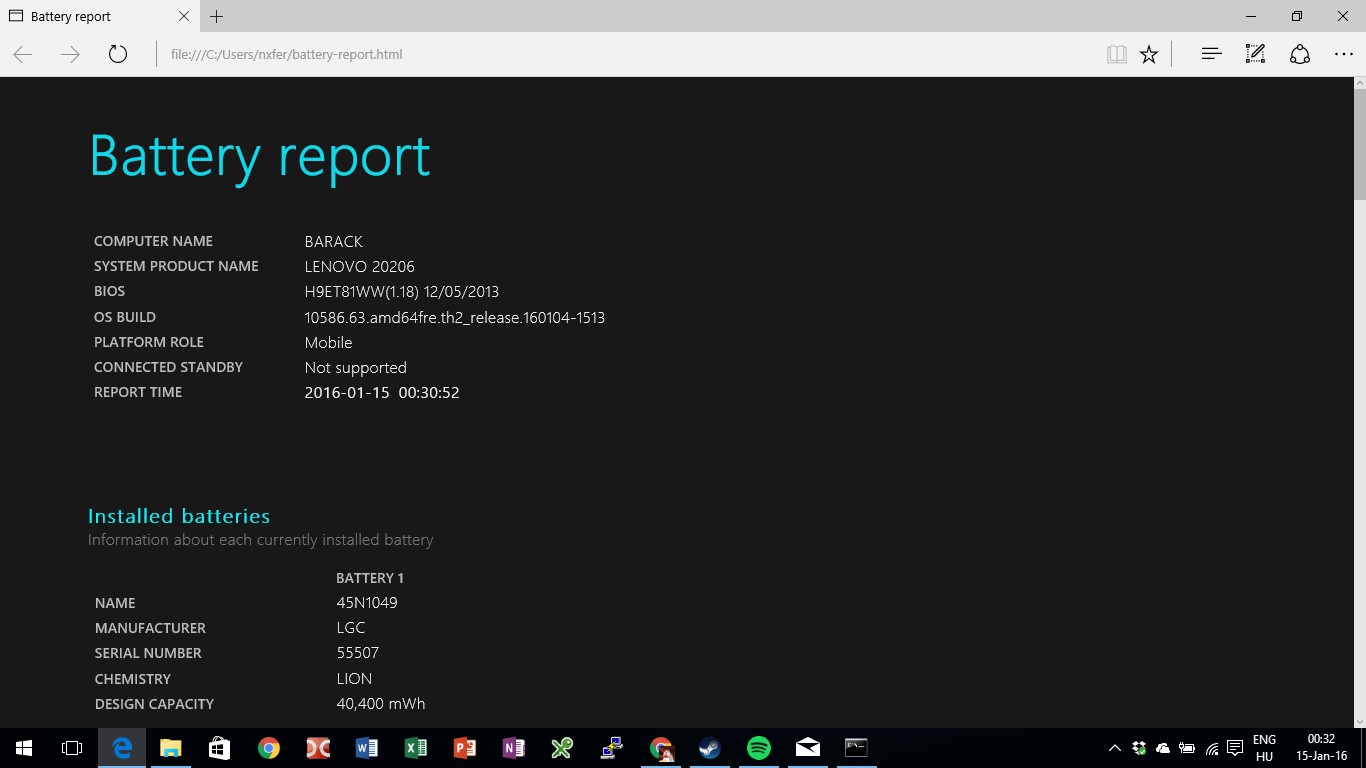This screenshot has height=768, width=1366.
Task: Make a Web Note with pen icon
Action: point(1255,54)
